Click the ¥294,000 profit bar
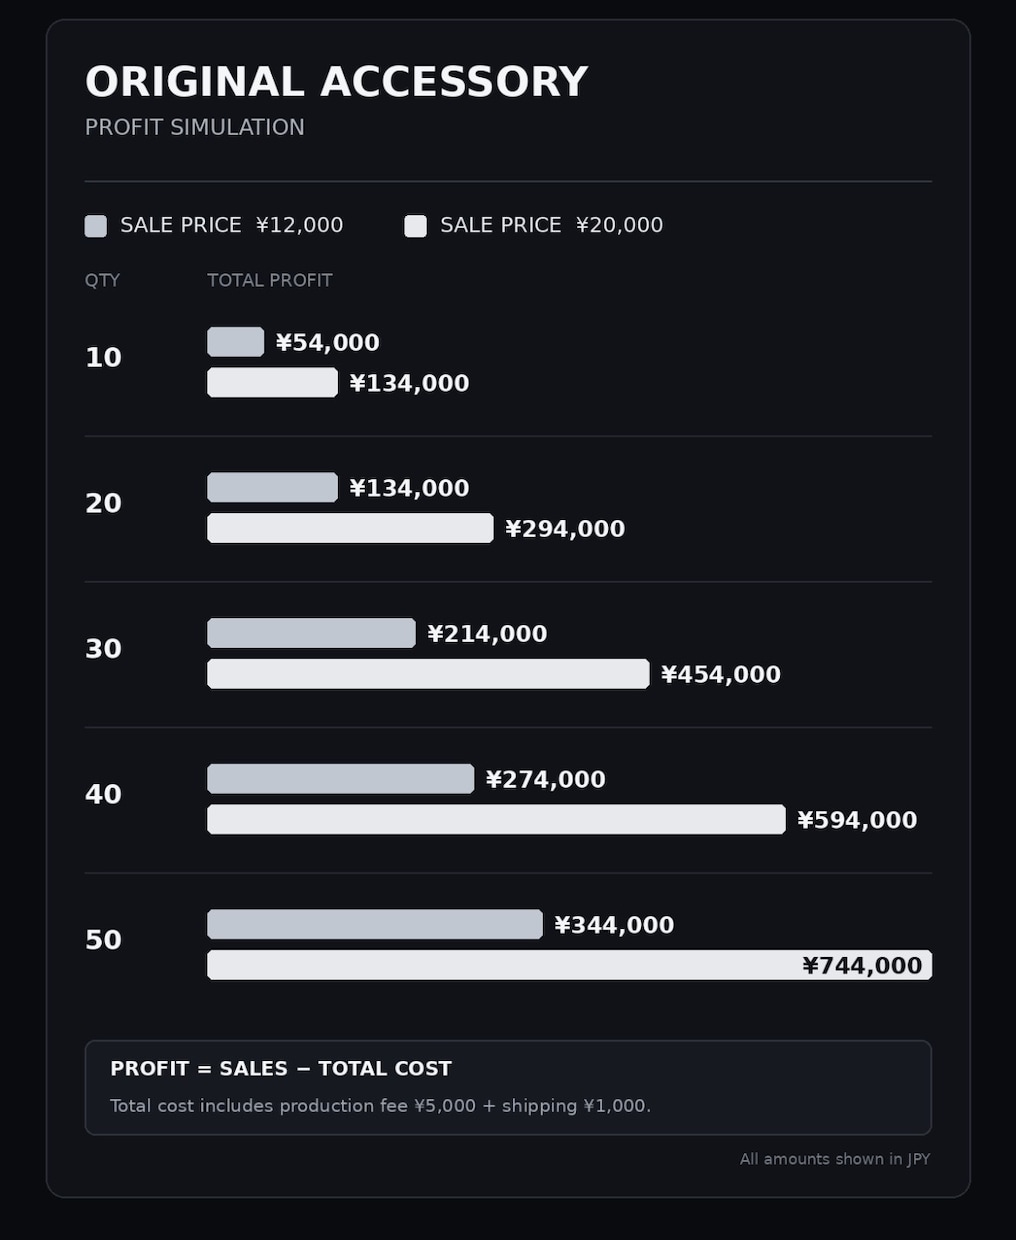This screenshot has width=1016, height=1240. point(350,528)
